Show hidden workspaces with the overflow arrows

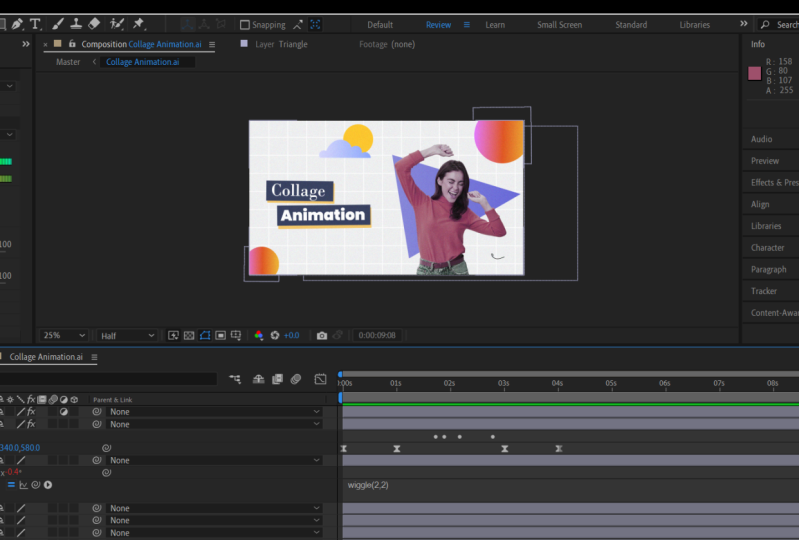[x=743, y=23]
